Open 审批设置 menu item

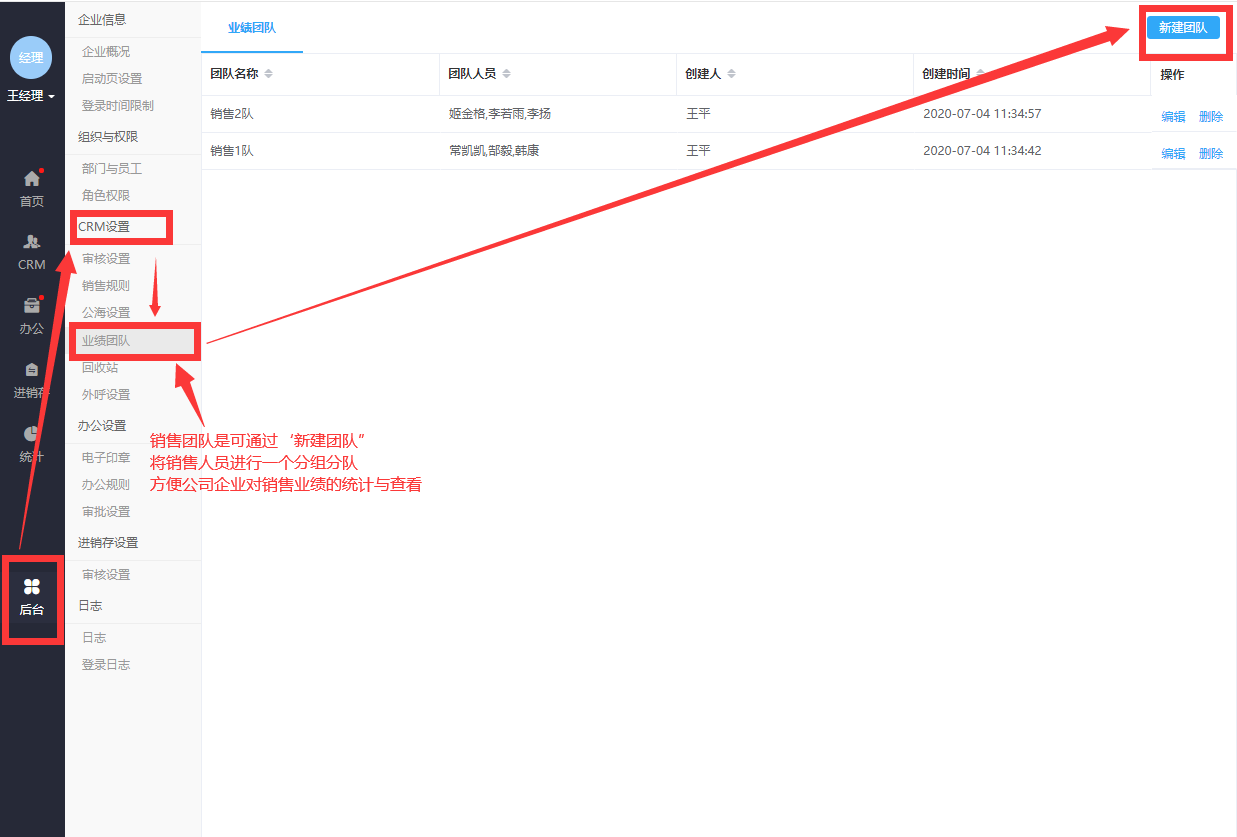point(106,512)
